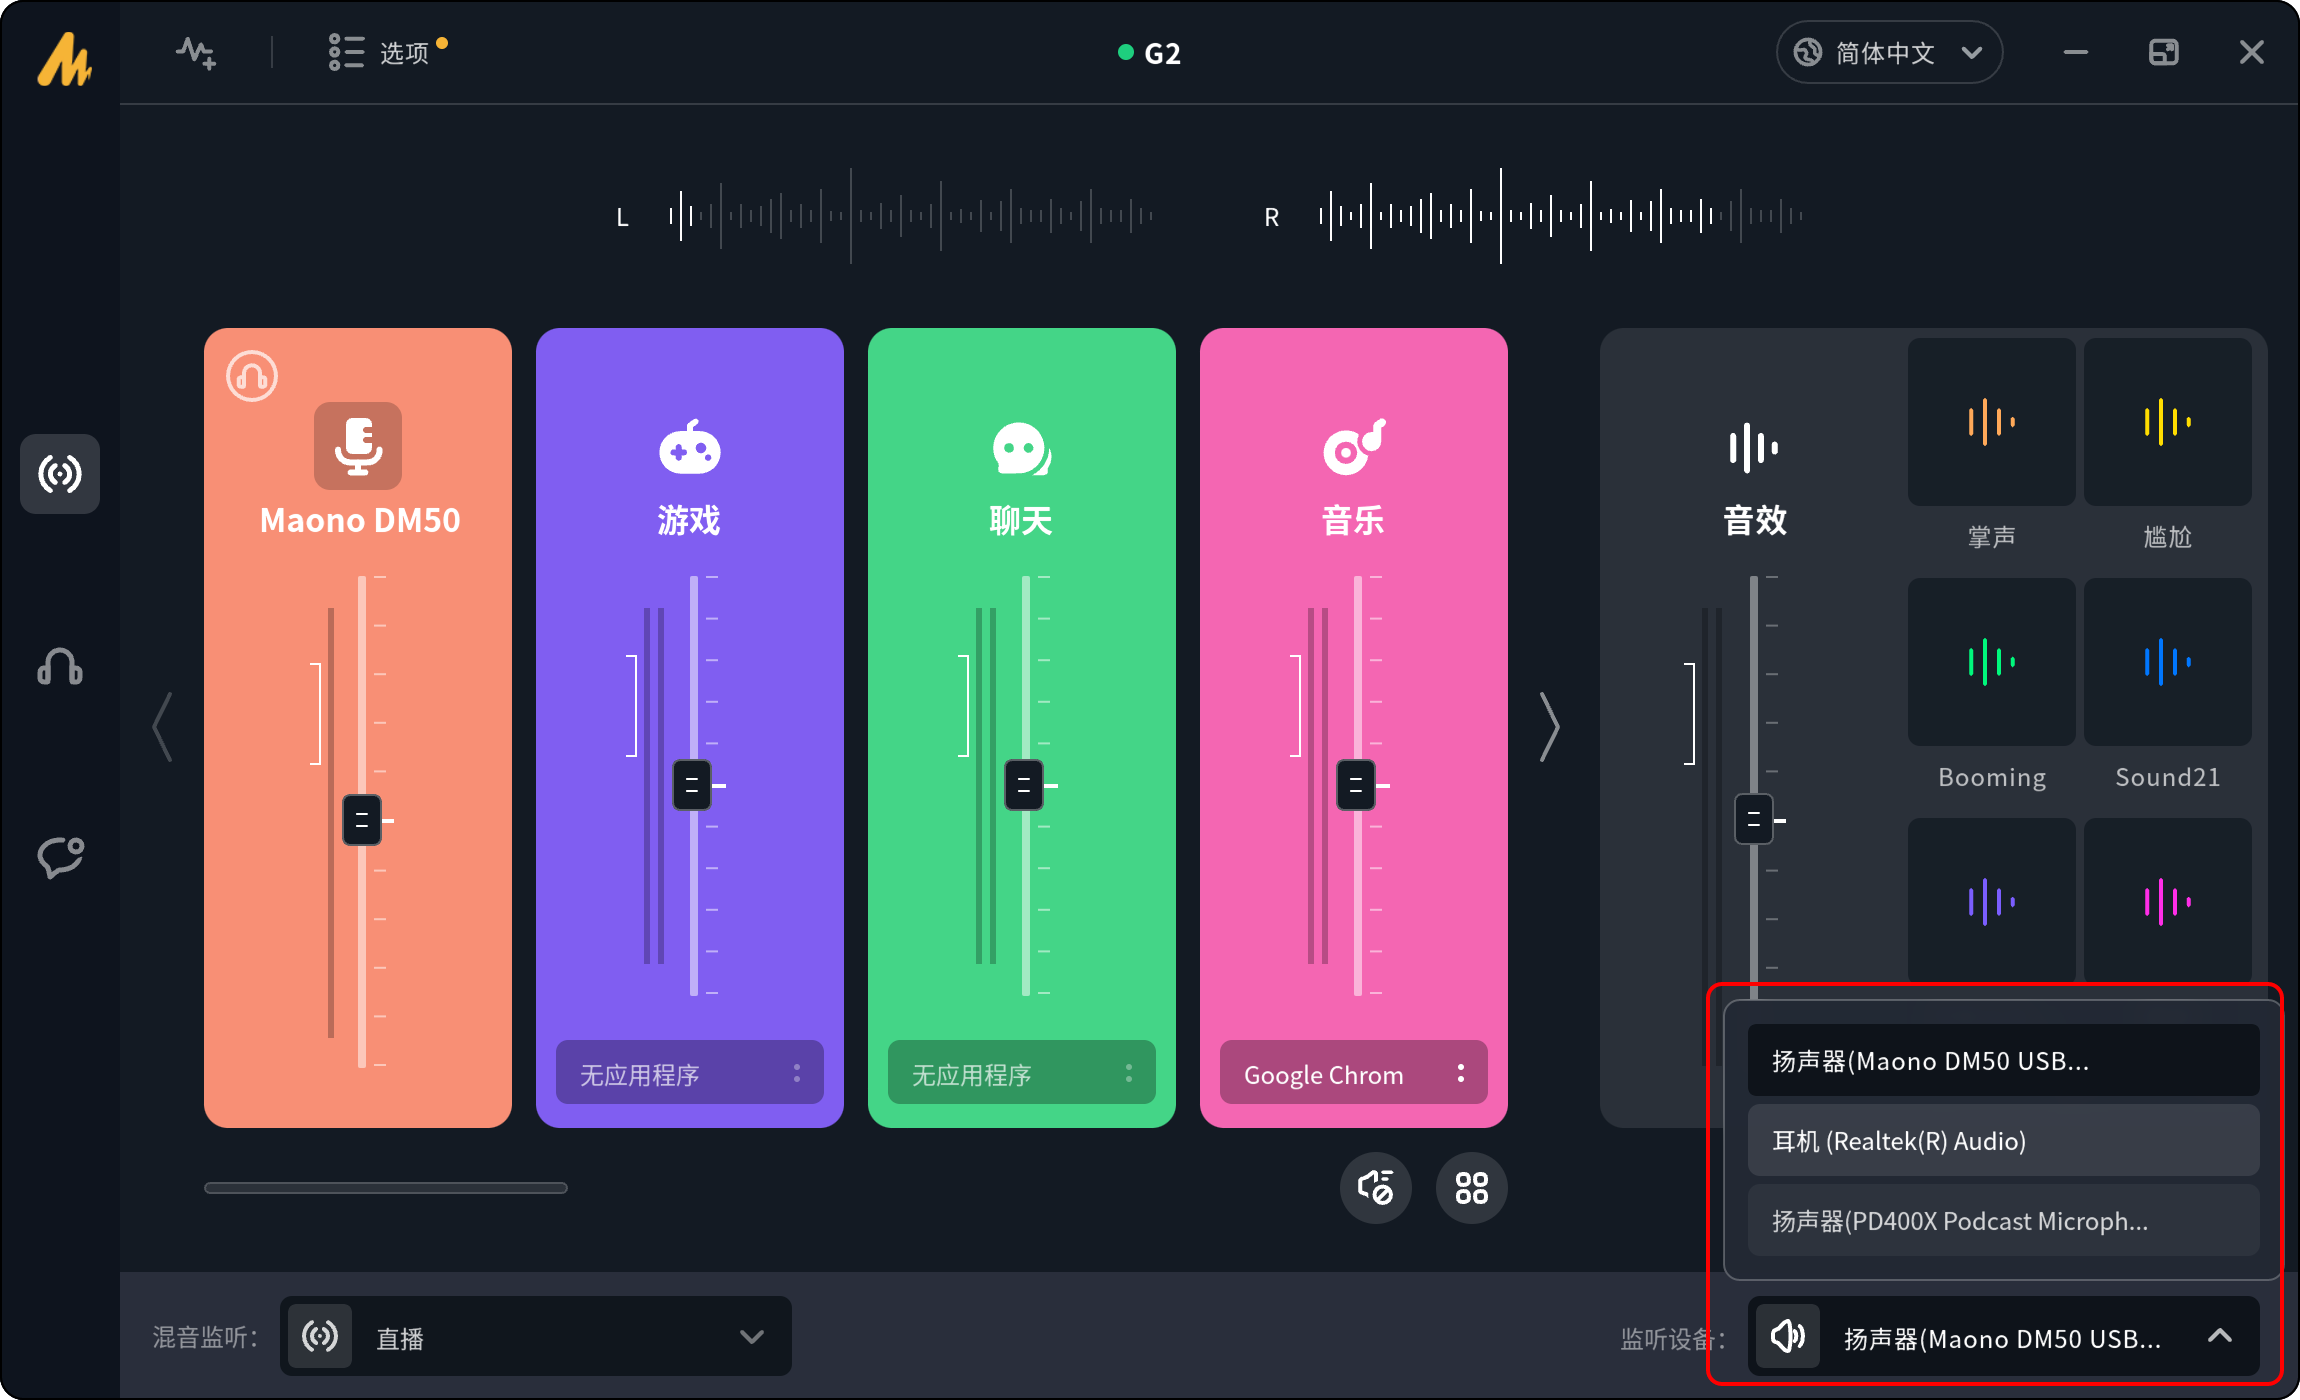
Task: Select 耳机 (Realtek(R) Audio) from list
Action: (x=2003, y=1141)
